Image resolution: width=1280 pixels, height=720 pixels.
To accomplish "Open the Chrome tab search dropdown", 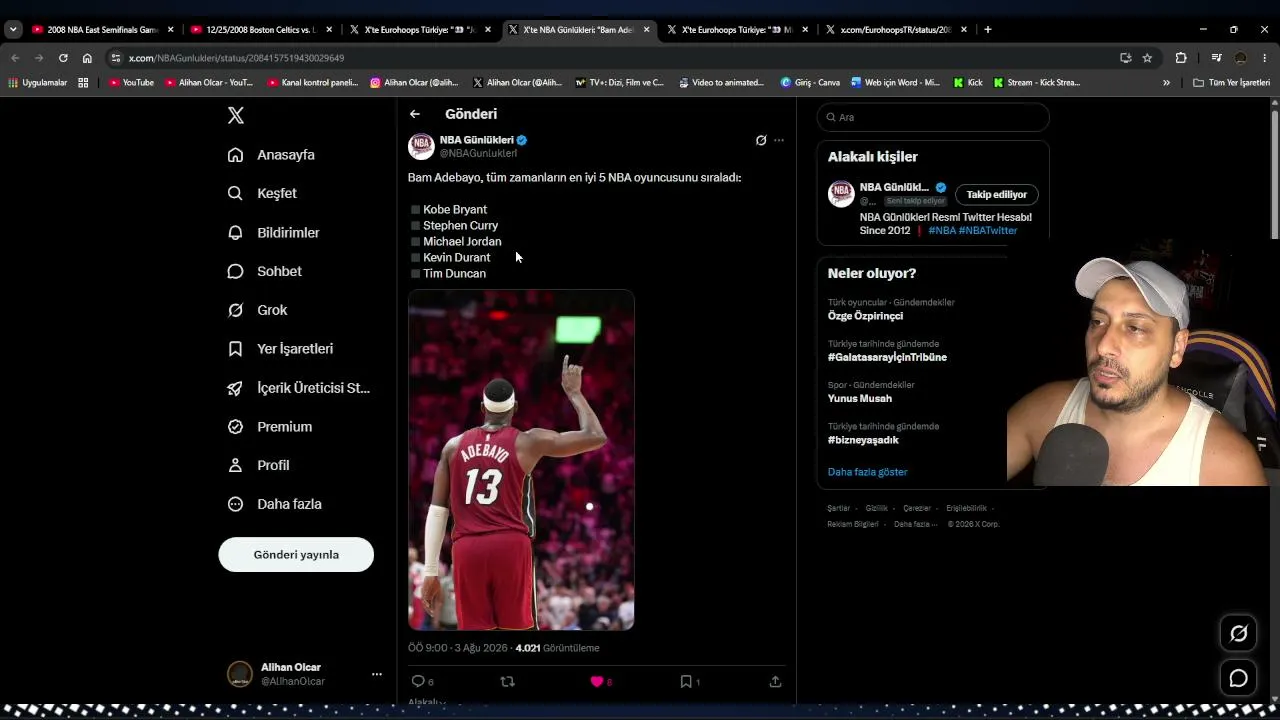I will coord(13,30).
